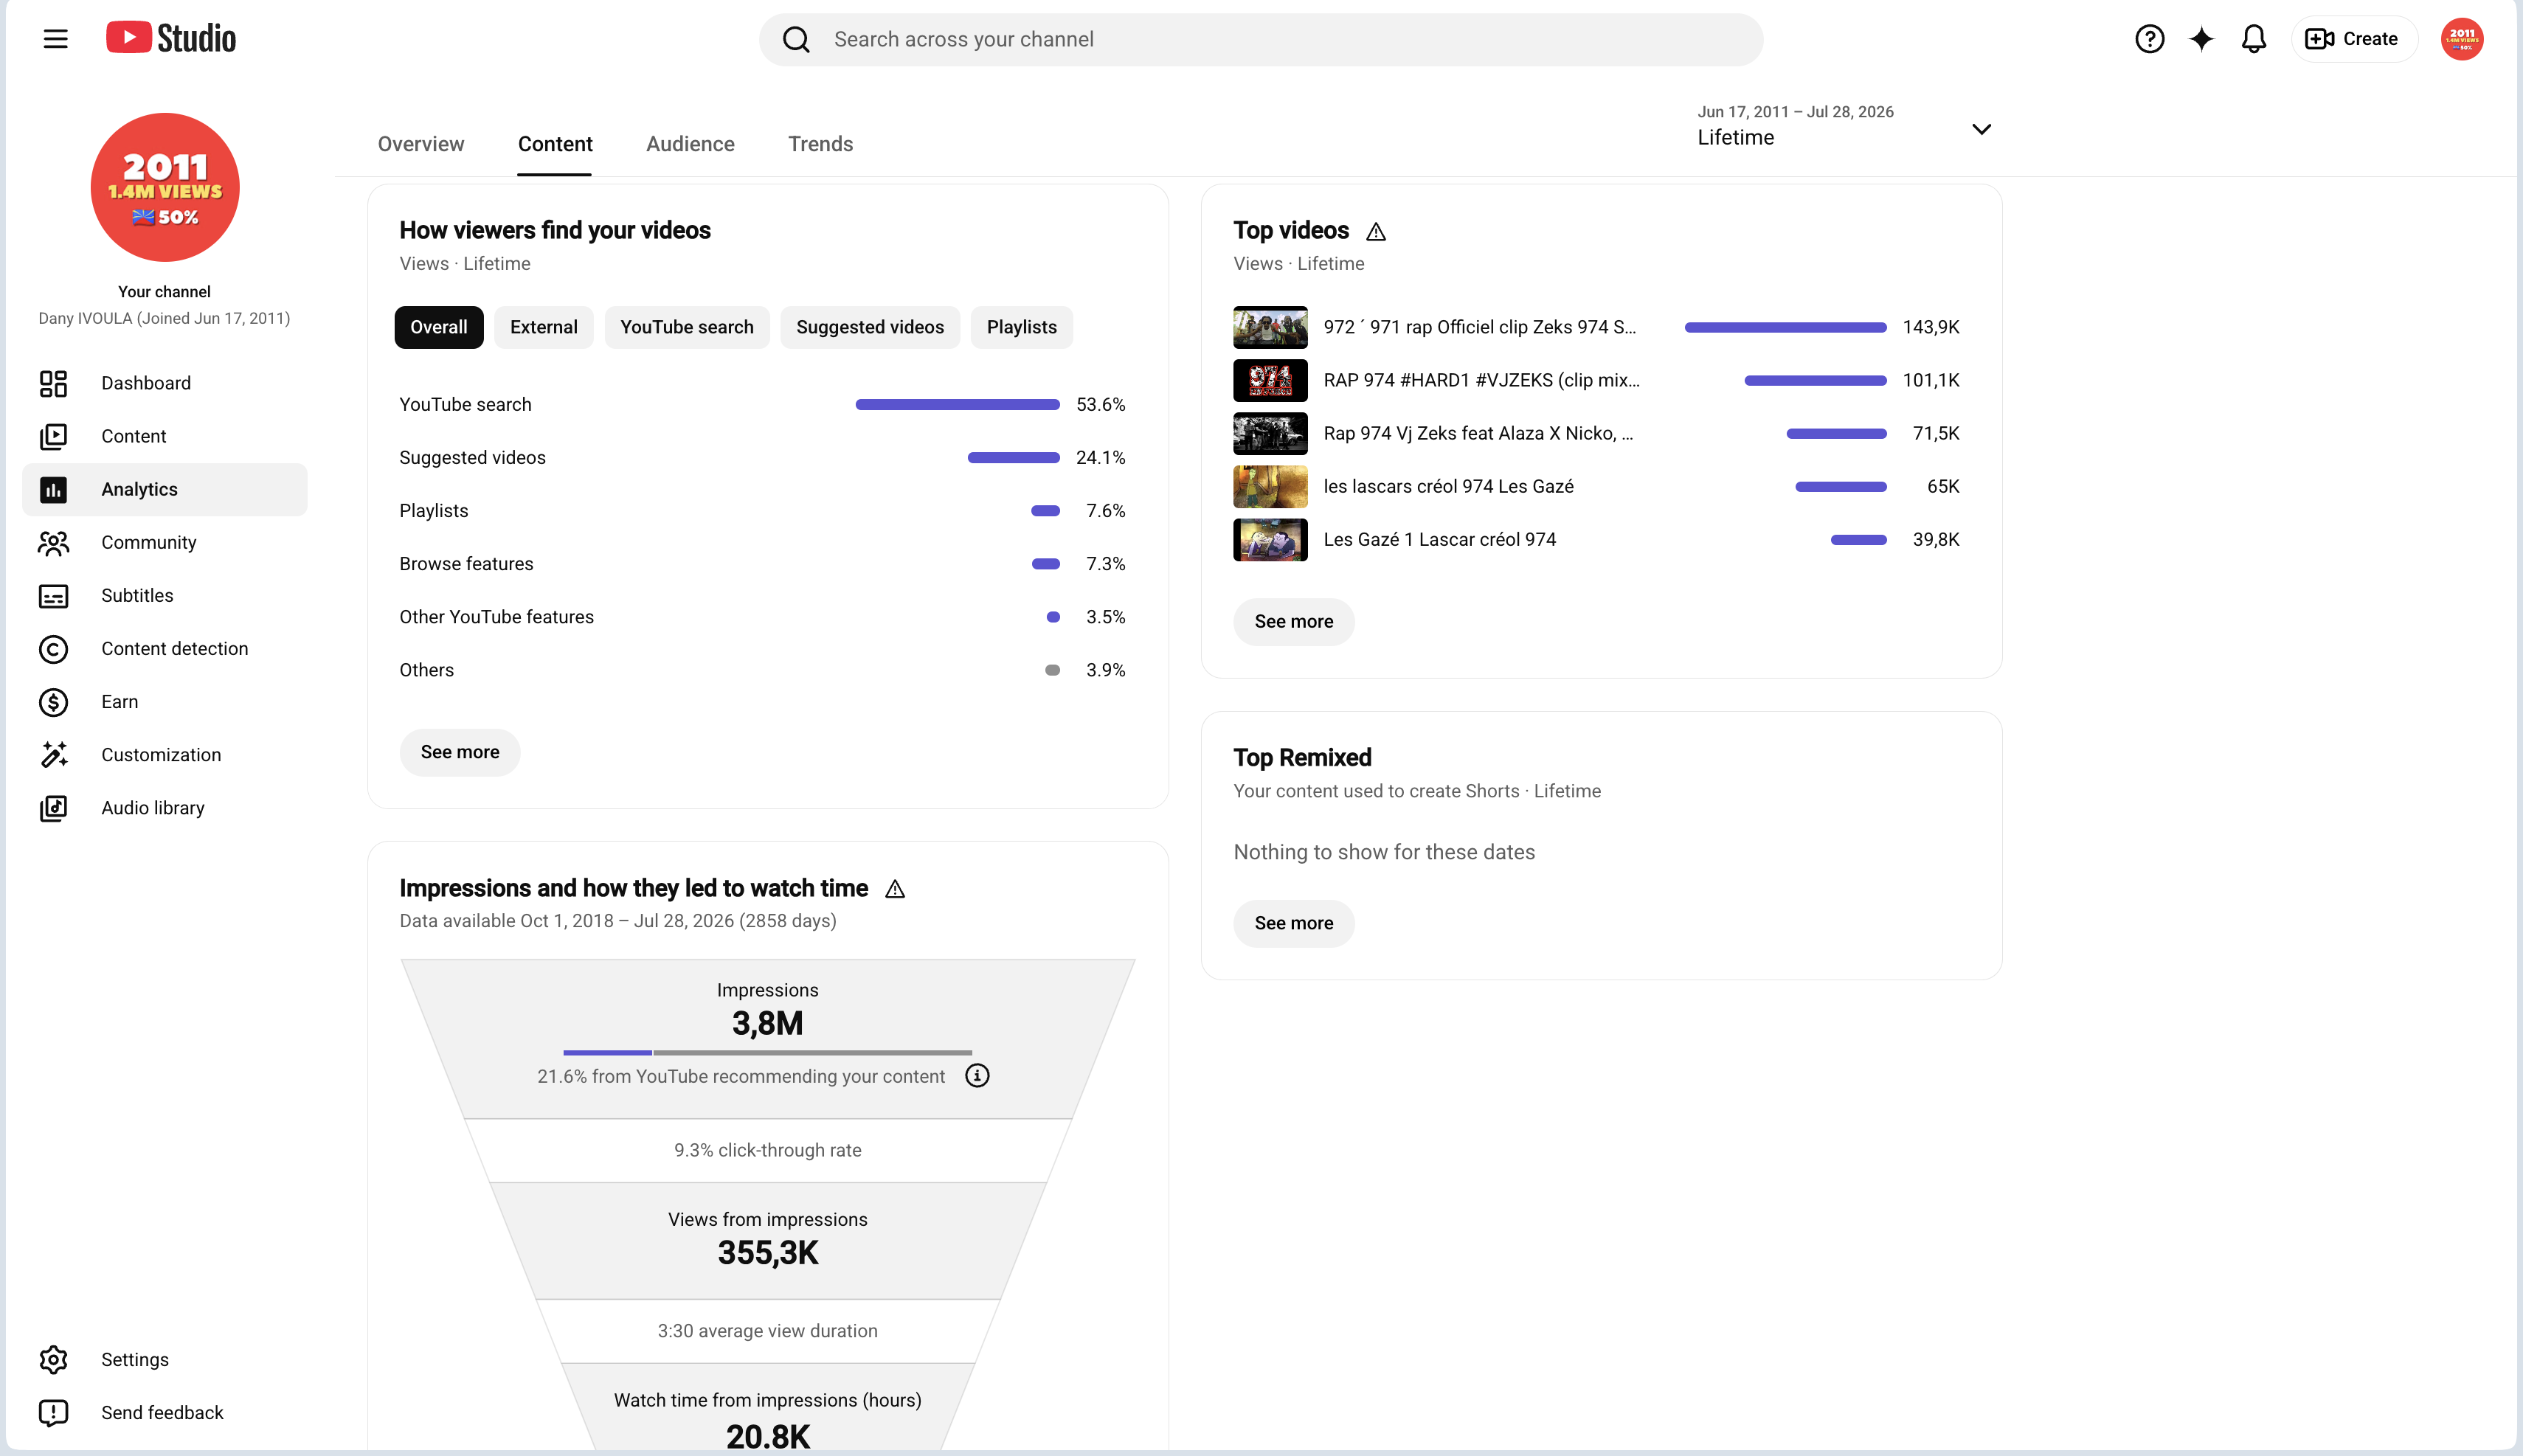Click the search magnifier icon
Screen dimensions: 2523x1456
(x=796, y=39)
